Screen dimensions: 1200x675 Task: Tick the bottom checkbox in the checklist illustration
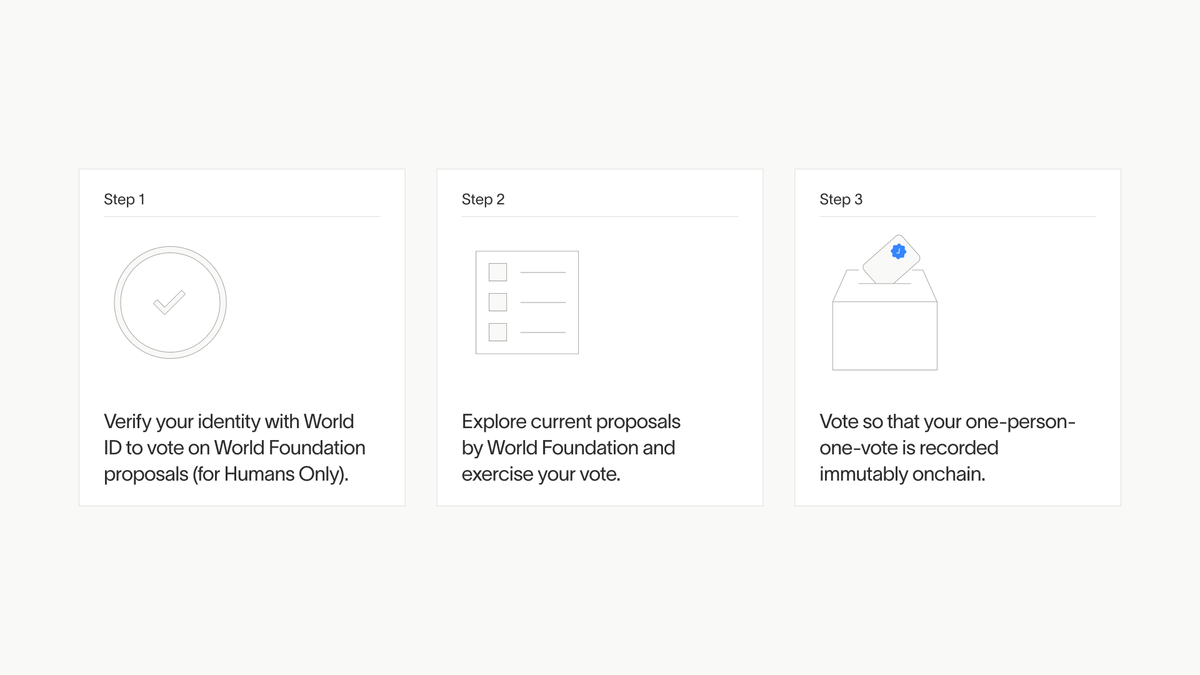click(497, 332)
